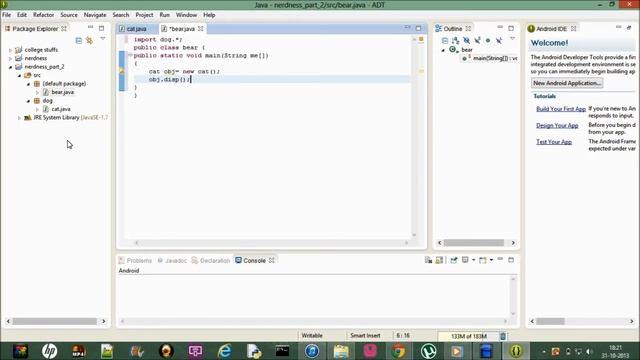Switch to the Declaration tab
This screenshot has height=360, width=640.
click(x=211, y=260)
